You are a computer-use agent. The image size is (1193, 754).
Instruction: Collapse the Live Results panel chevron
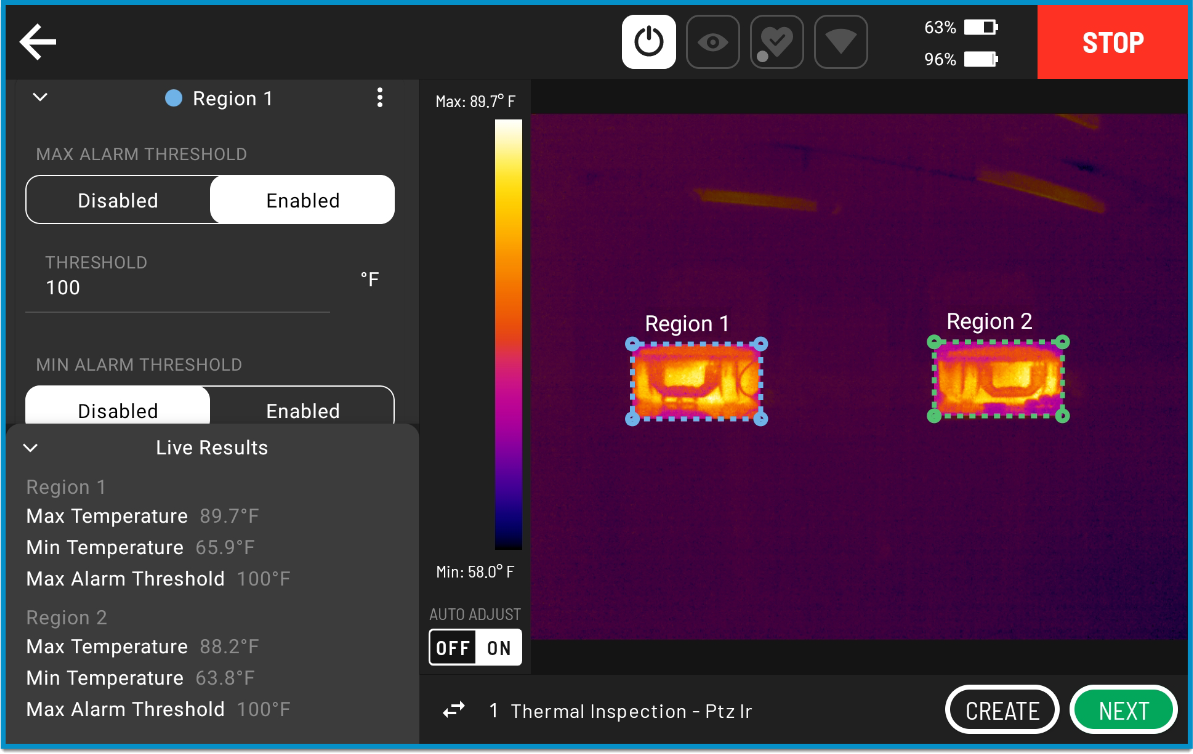pyautogui.click(x=30, y=447)
